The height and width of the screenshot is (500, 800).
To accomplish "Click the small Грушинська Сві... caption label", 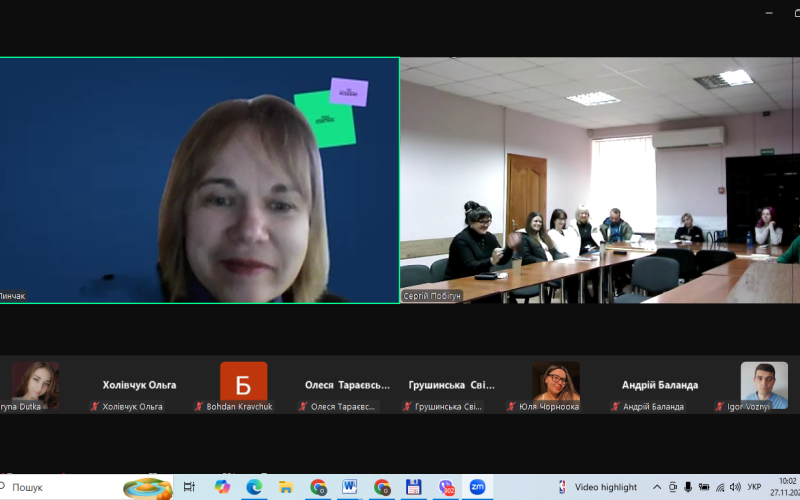I will click(448, 407).
